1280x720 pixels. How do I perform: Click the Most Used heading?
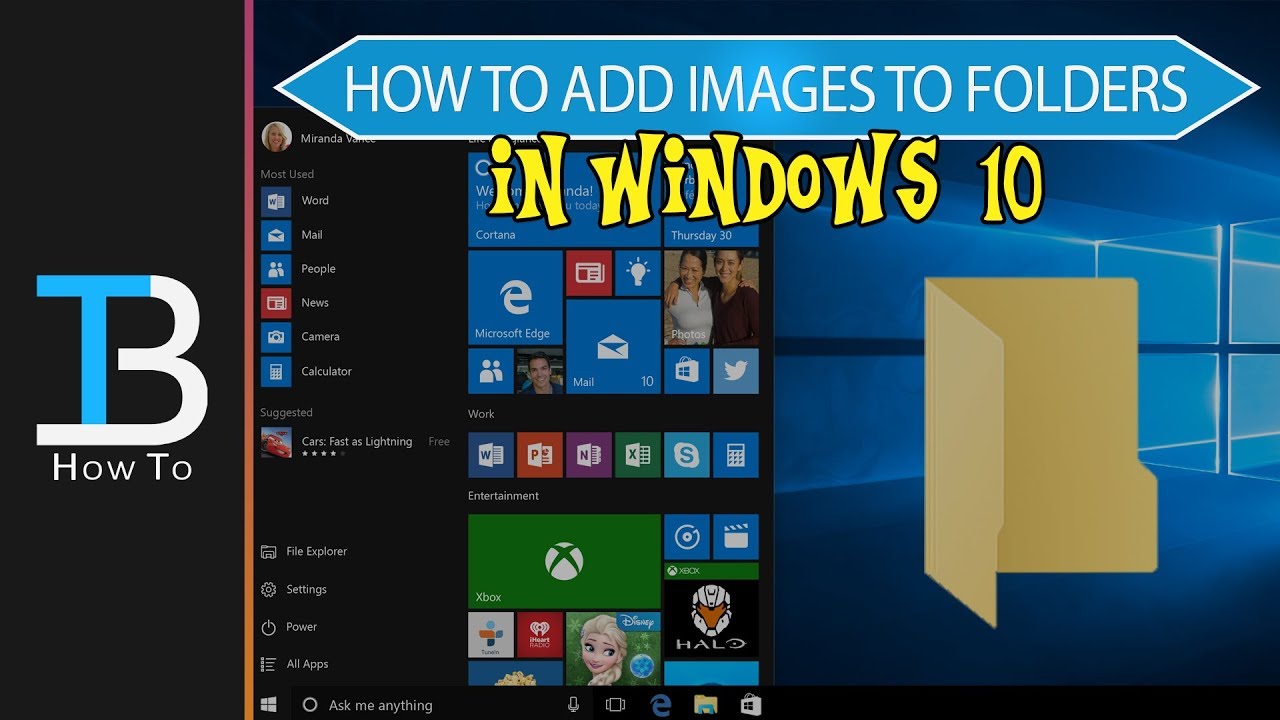point(287,174)
